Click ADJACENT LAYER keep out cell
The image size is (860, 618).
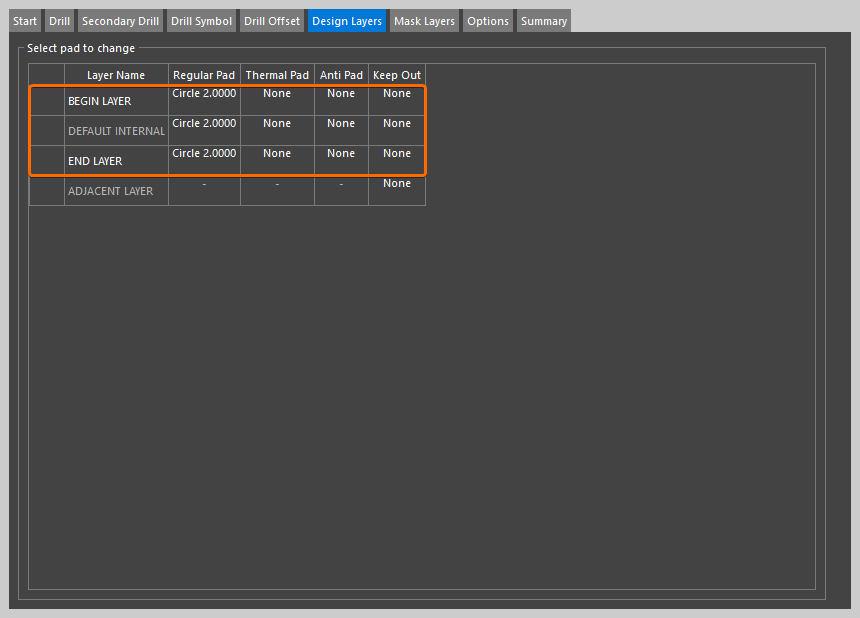pos(397,184)
